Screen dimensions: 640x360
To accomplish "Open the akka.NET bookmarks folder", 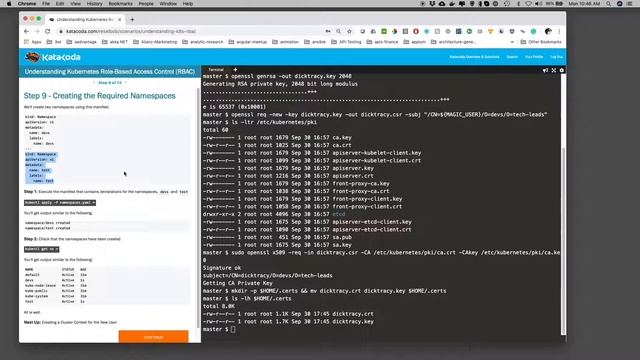I will [x=115, y=42].
